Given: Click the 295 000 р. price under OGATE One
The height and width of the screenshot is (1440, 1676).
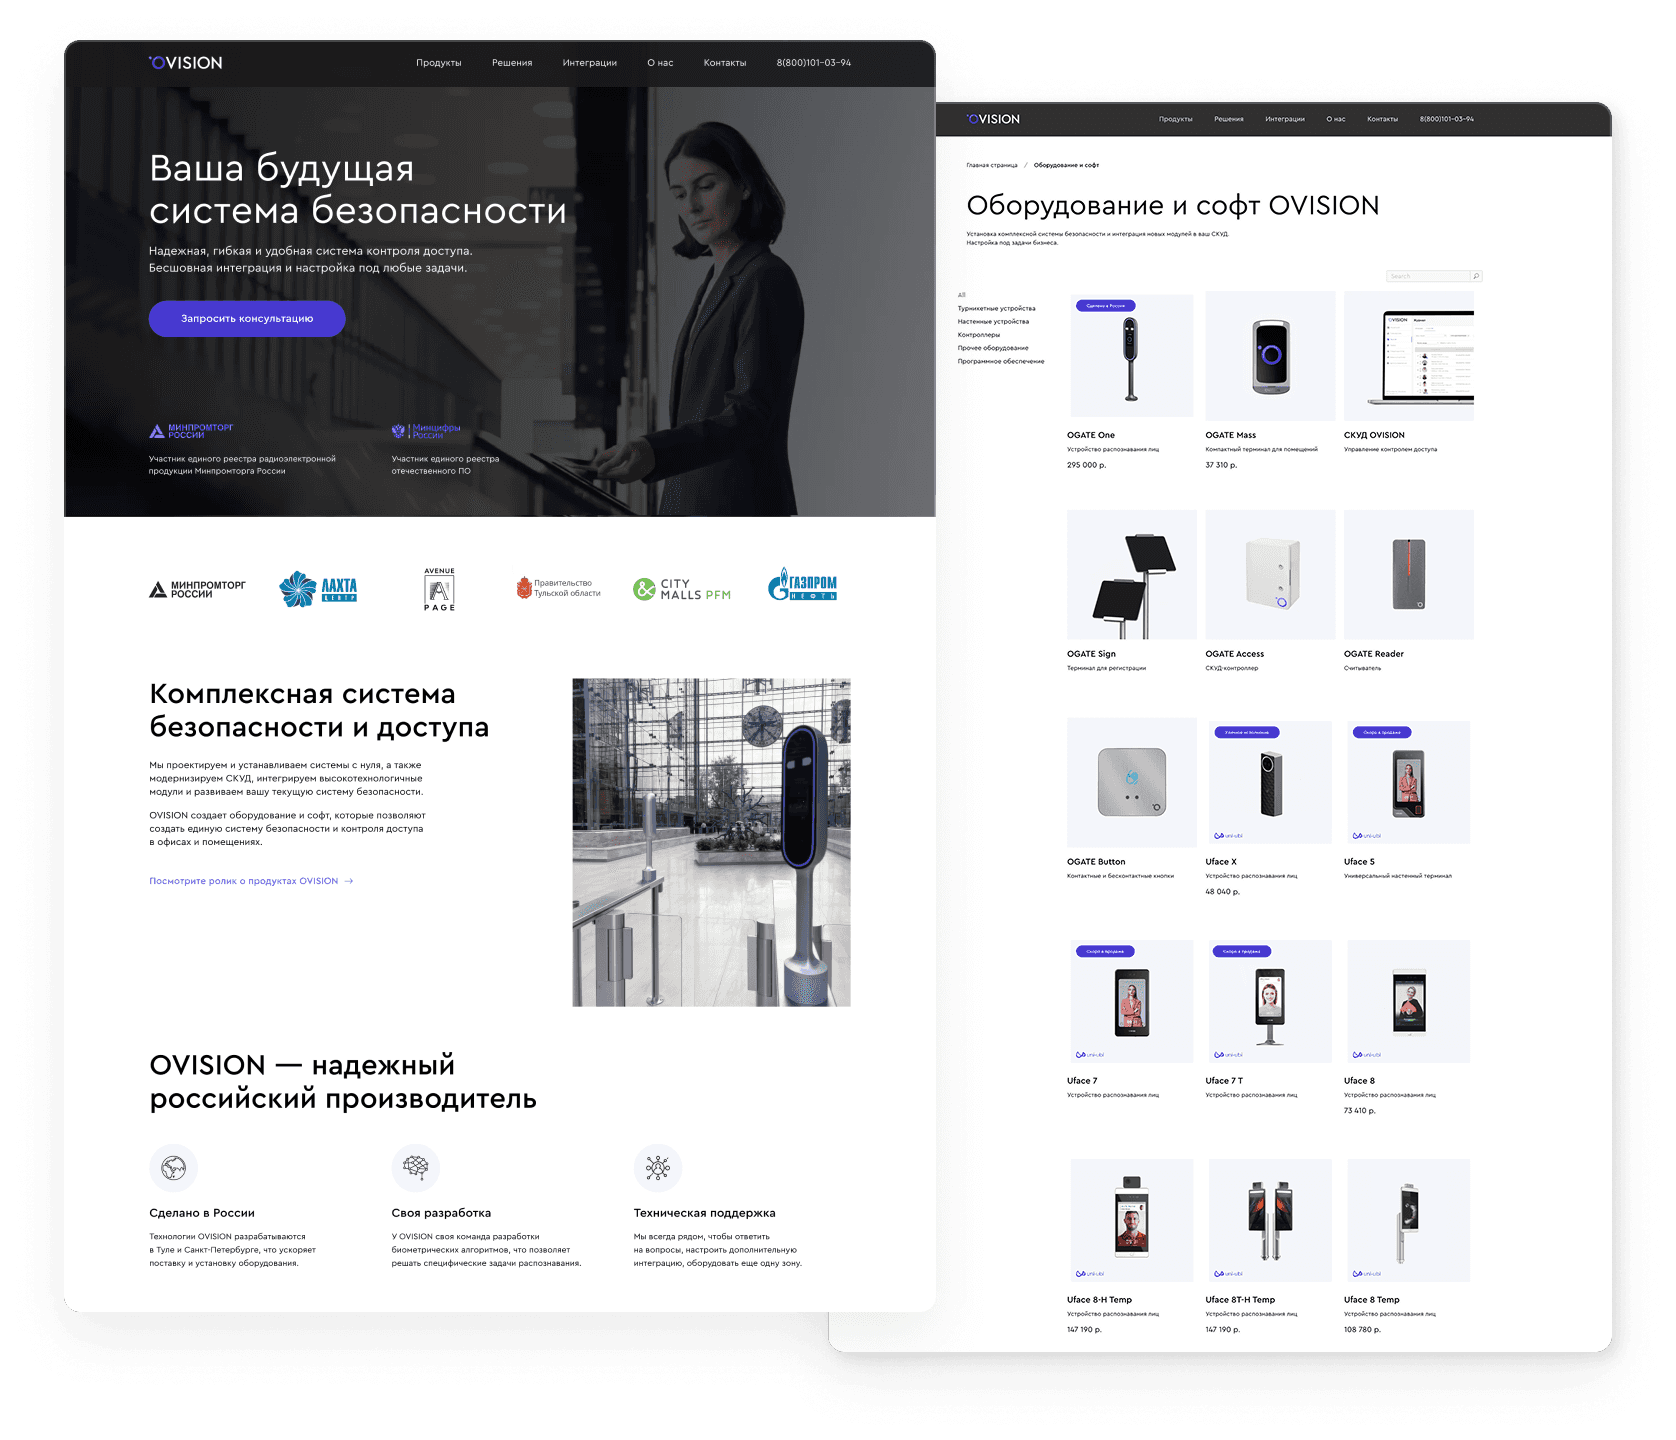Looking at the screenshot, I should click(1087, 465).
